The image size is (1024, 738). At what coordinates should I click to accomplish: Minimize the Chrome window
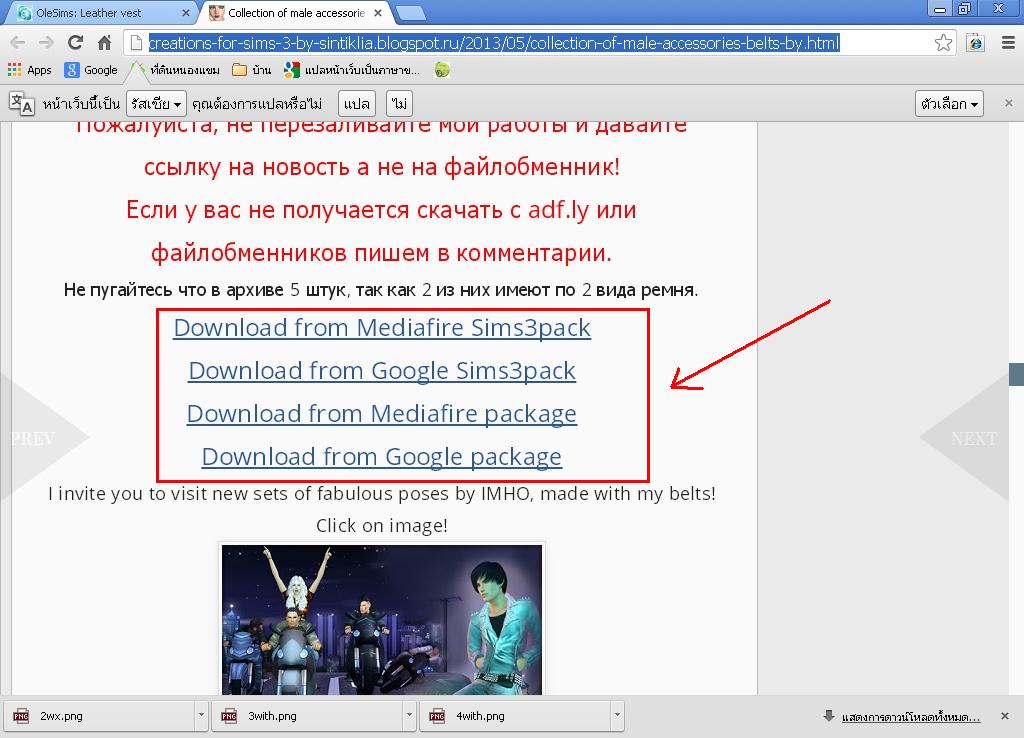tap(940, 9)
